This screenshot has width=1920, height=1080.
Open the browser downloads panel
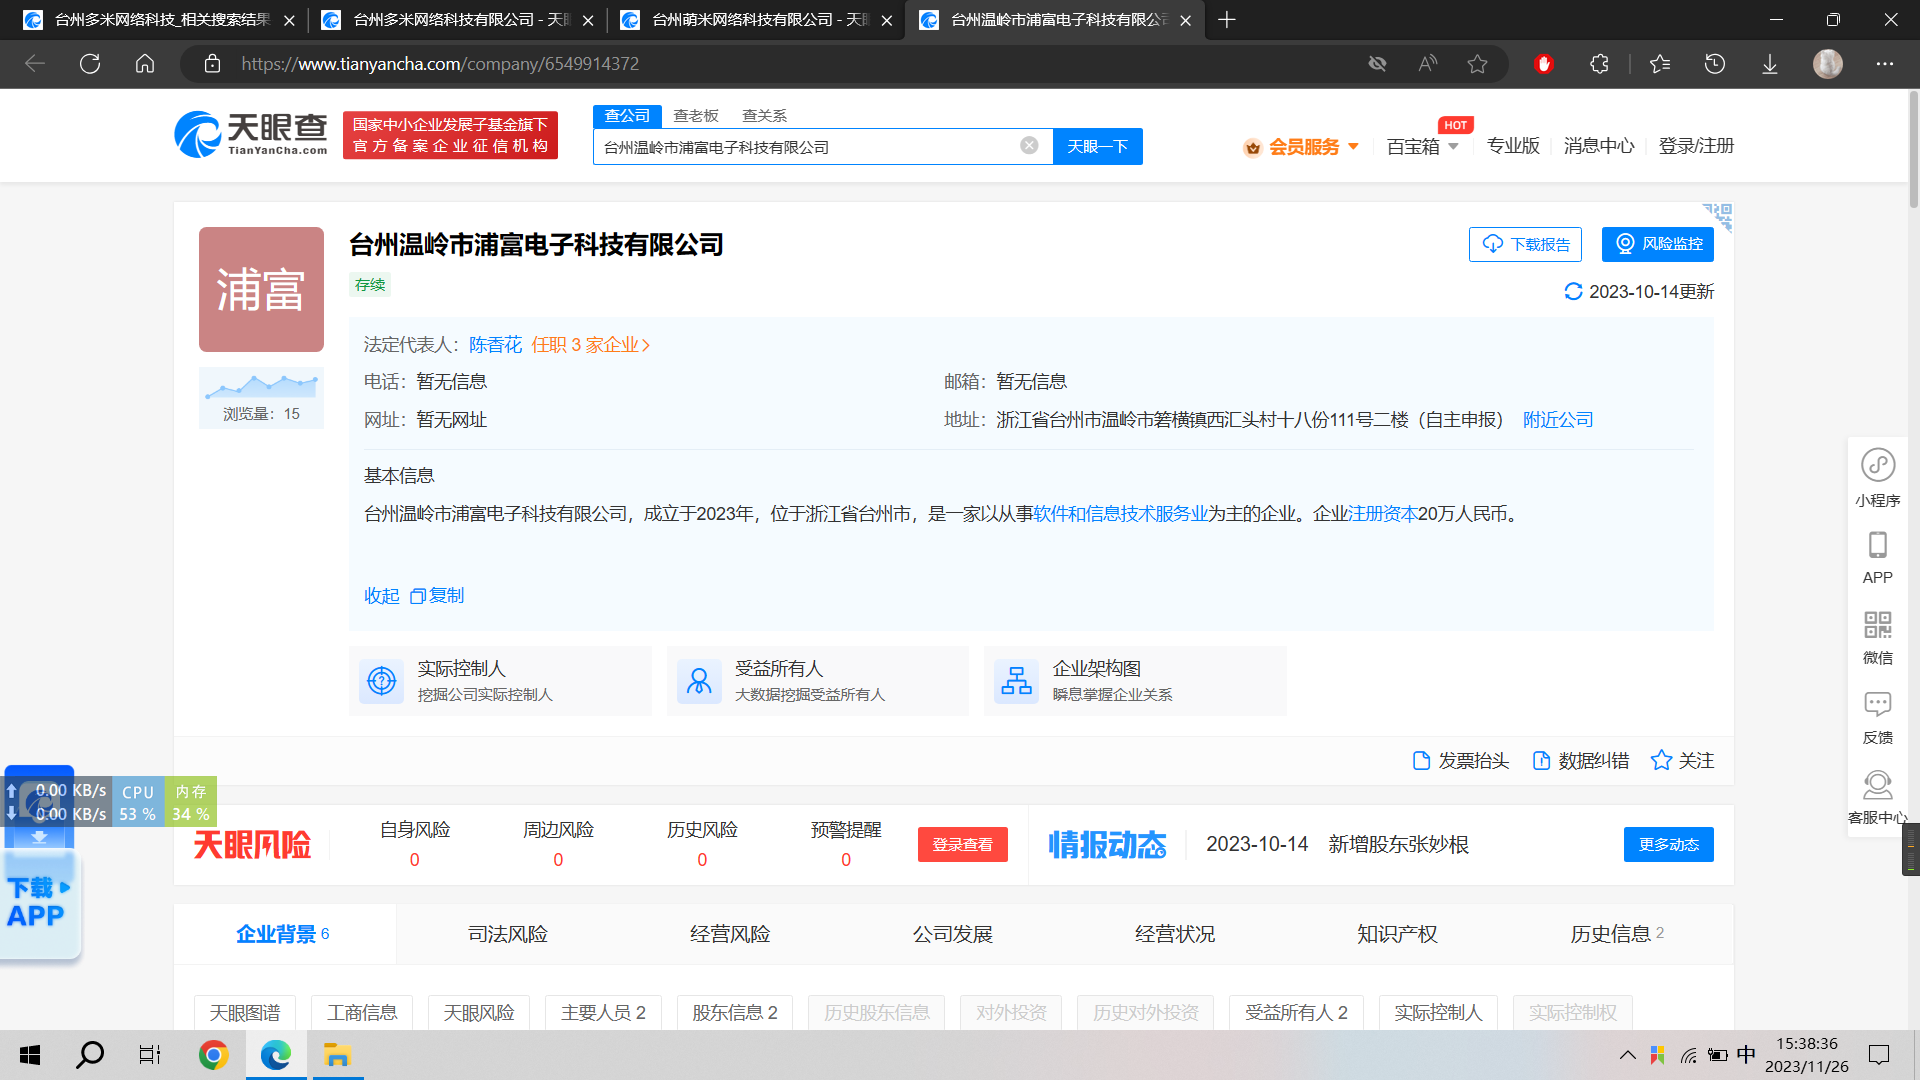coord(1770,64)
